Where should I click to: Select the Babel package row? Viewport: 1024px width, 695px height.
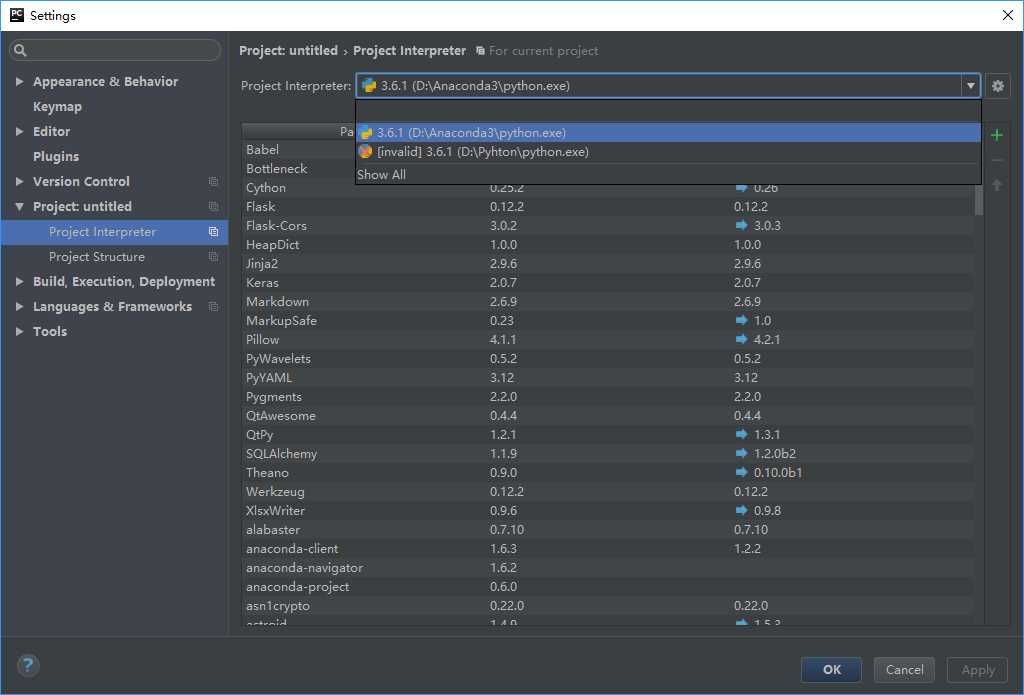tap(298, 150)
